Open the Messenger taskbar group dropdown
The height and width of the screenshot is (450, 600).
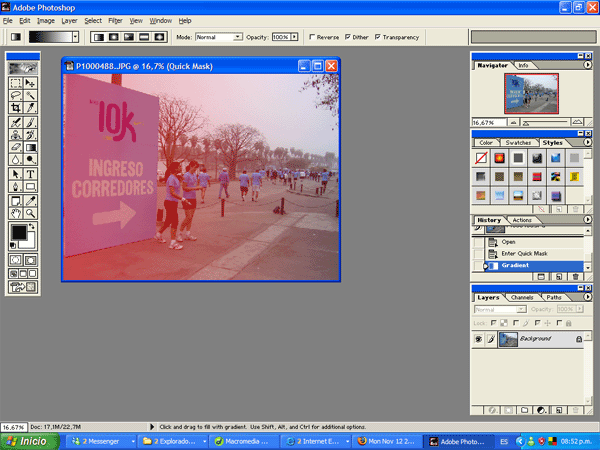(x=133, y=442)
